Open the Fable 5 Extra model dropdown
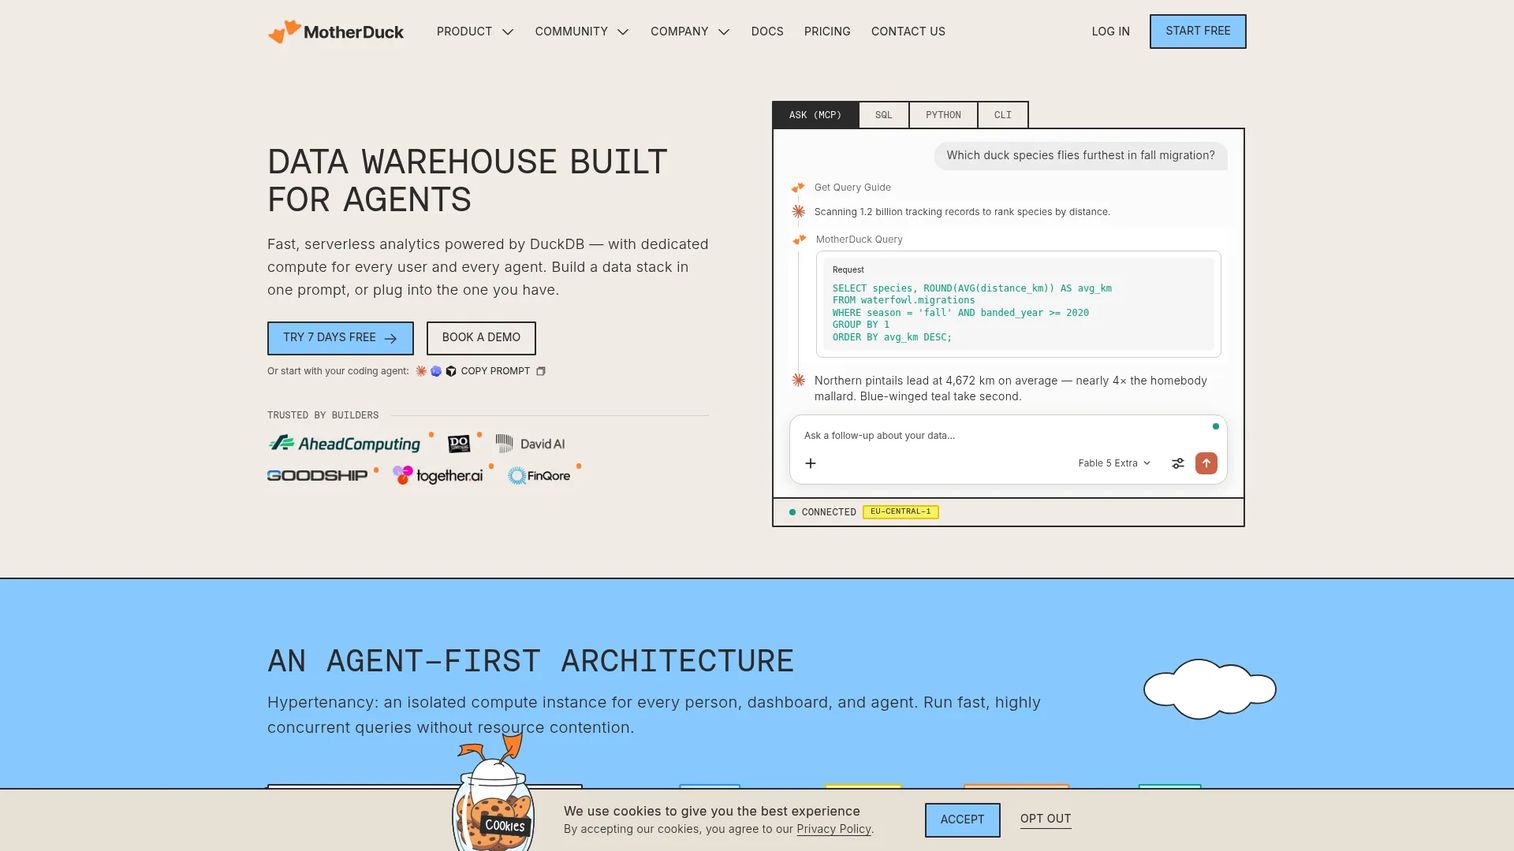This screenshot has width=1514, height=851. click(x=1114, y=463)
